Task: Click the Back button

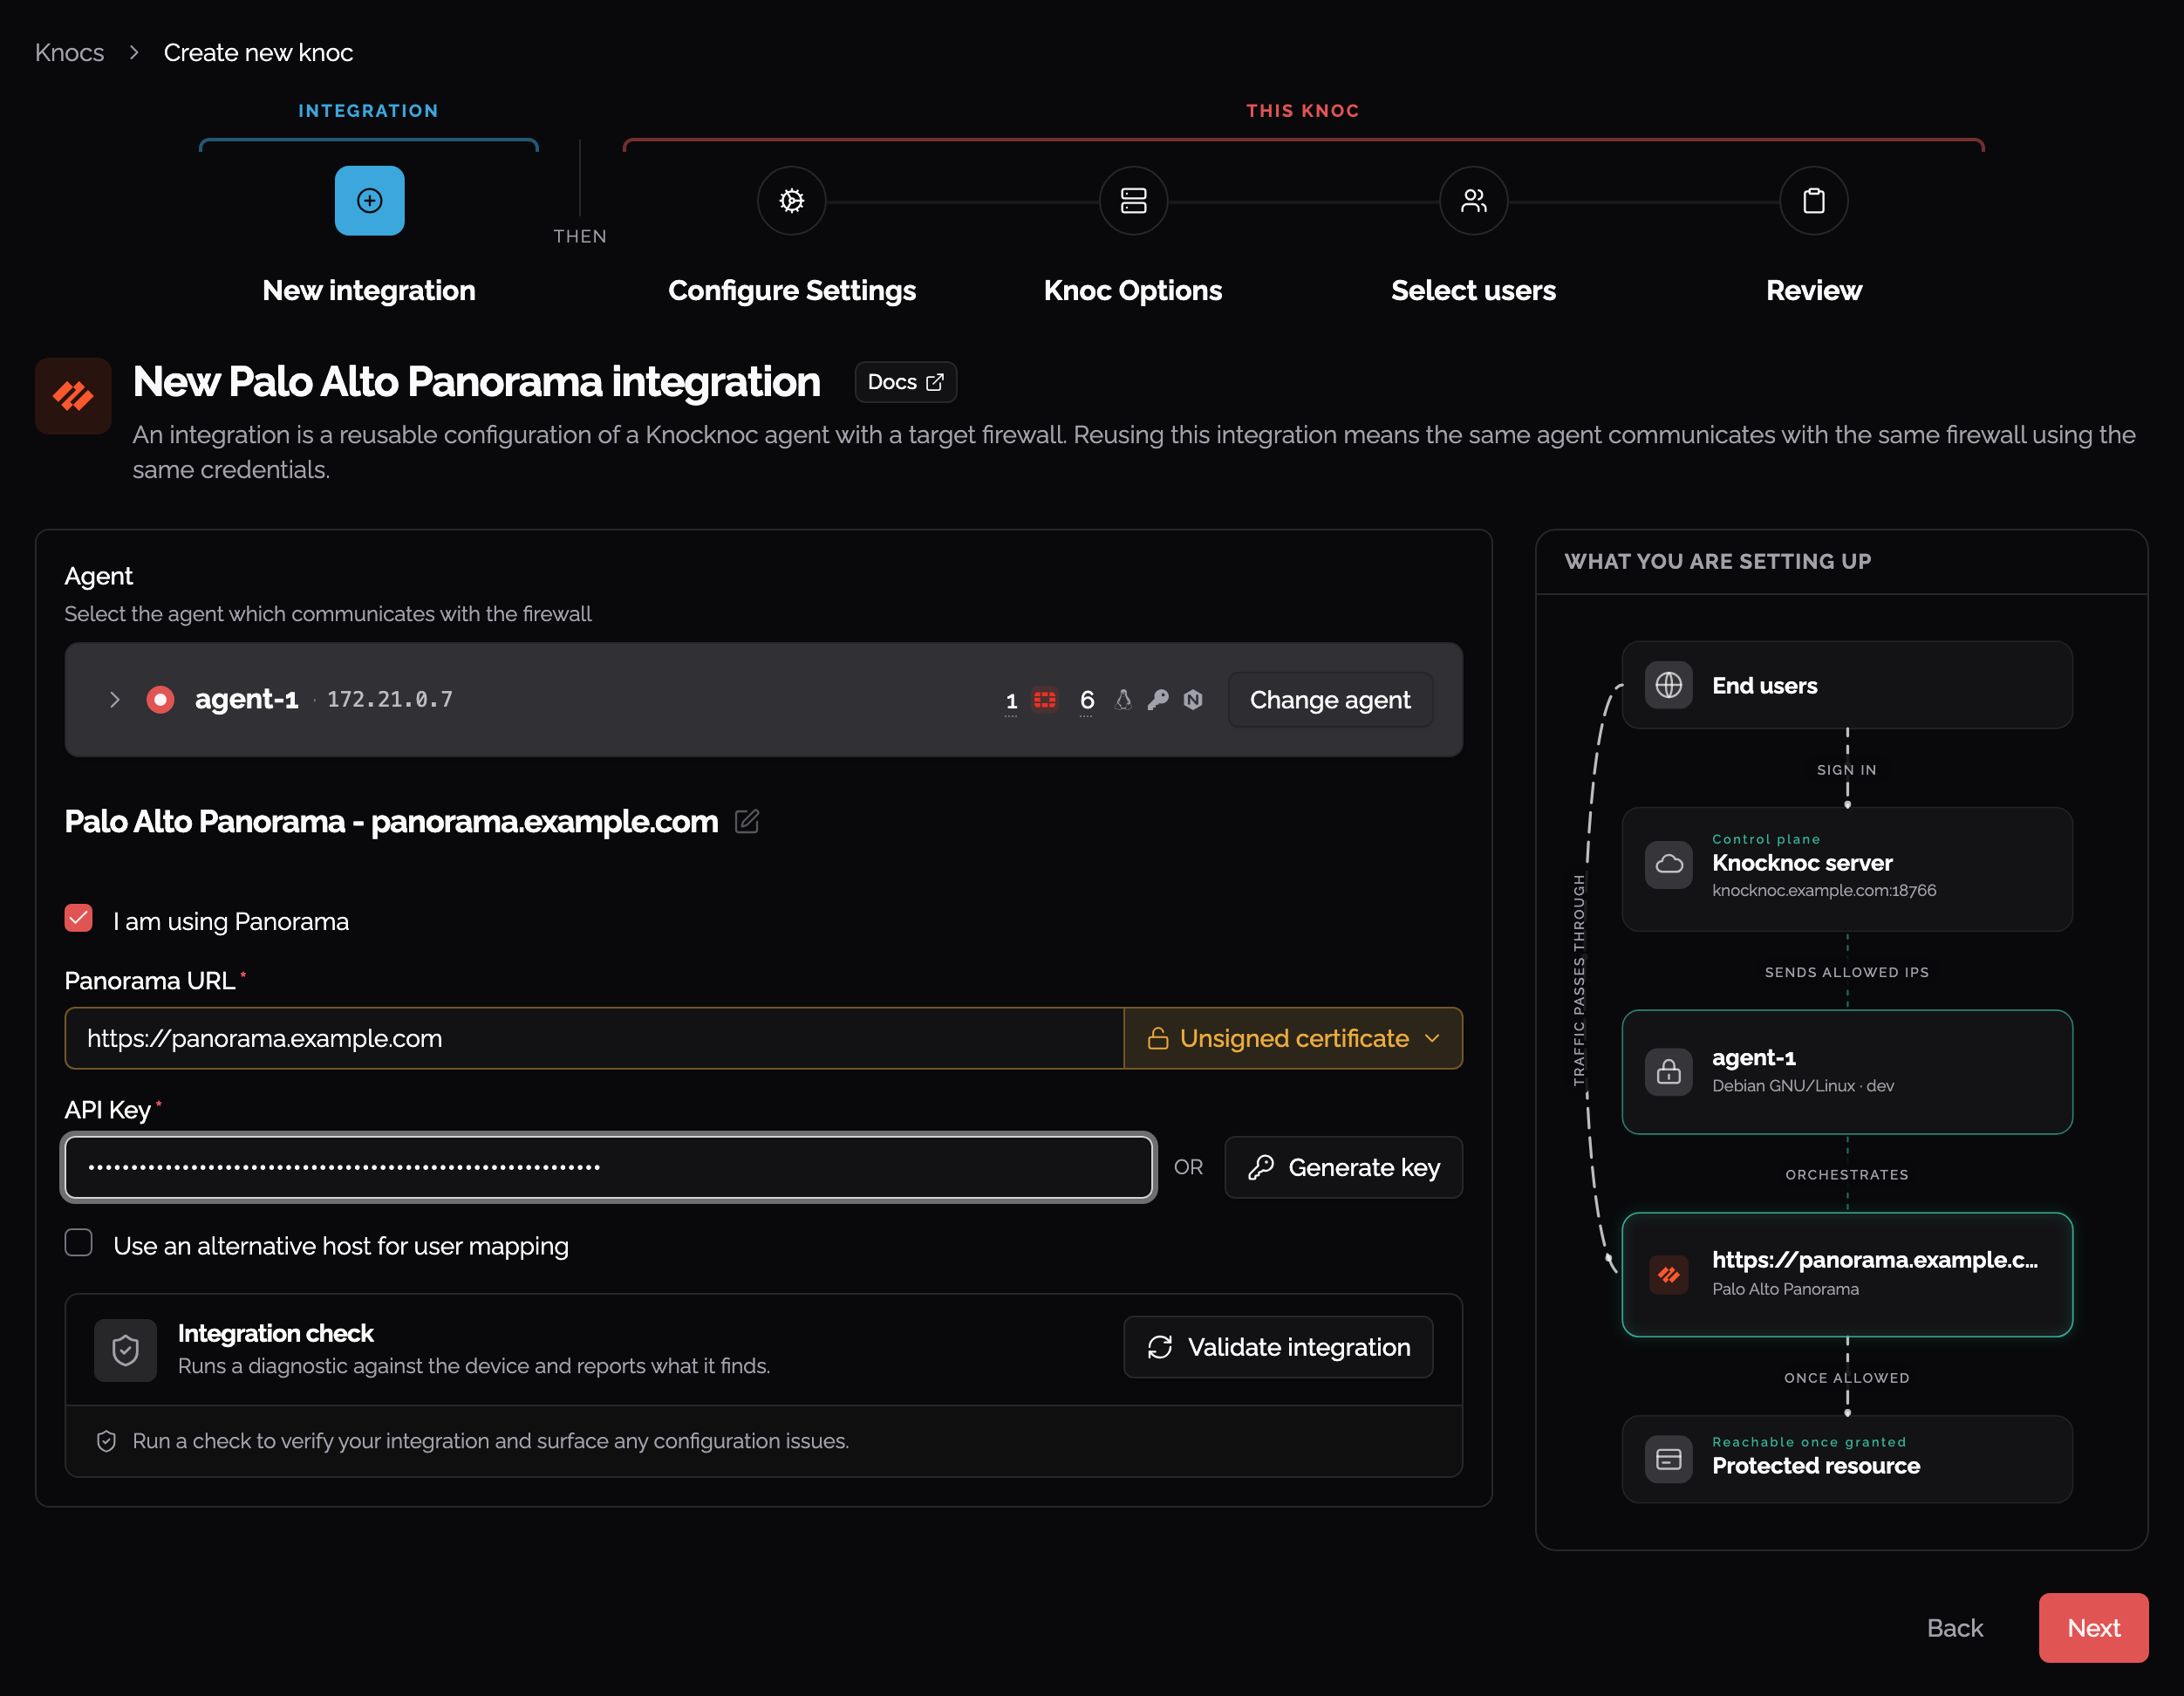Action: (x=1954, y=1628)
